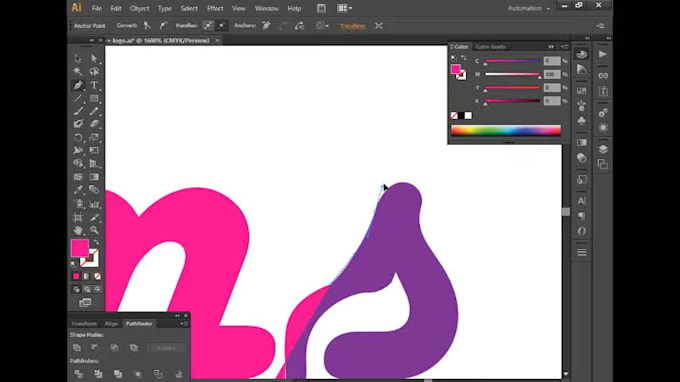The width and height of the screenshot is (680, 382).
Task: Activate the Hand tool
Action: coord(78,230)
